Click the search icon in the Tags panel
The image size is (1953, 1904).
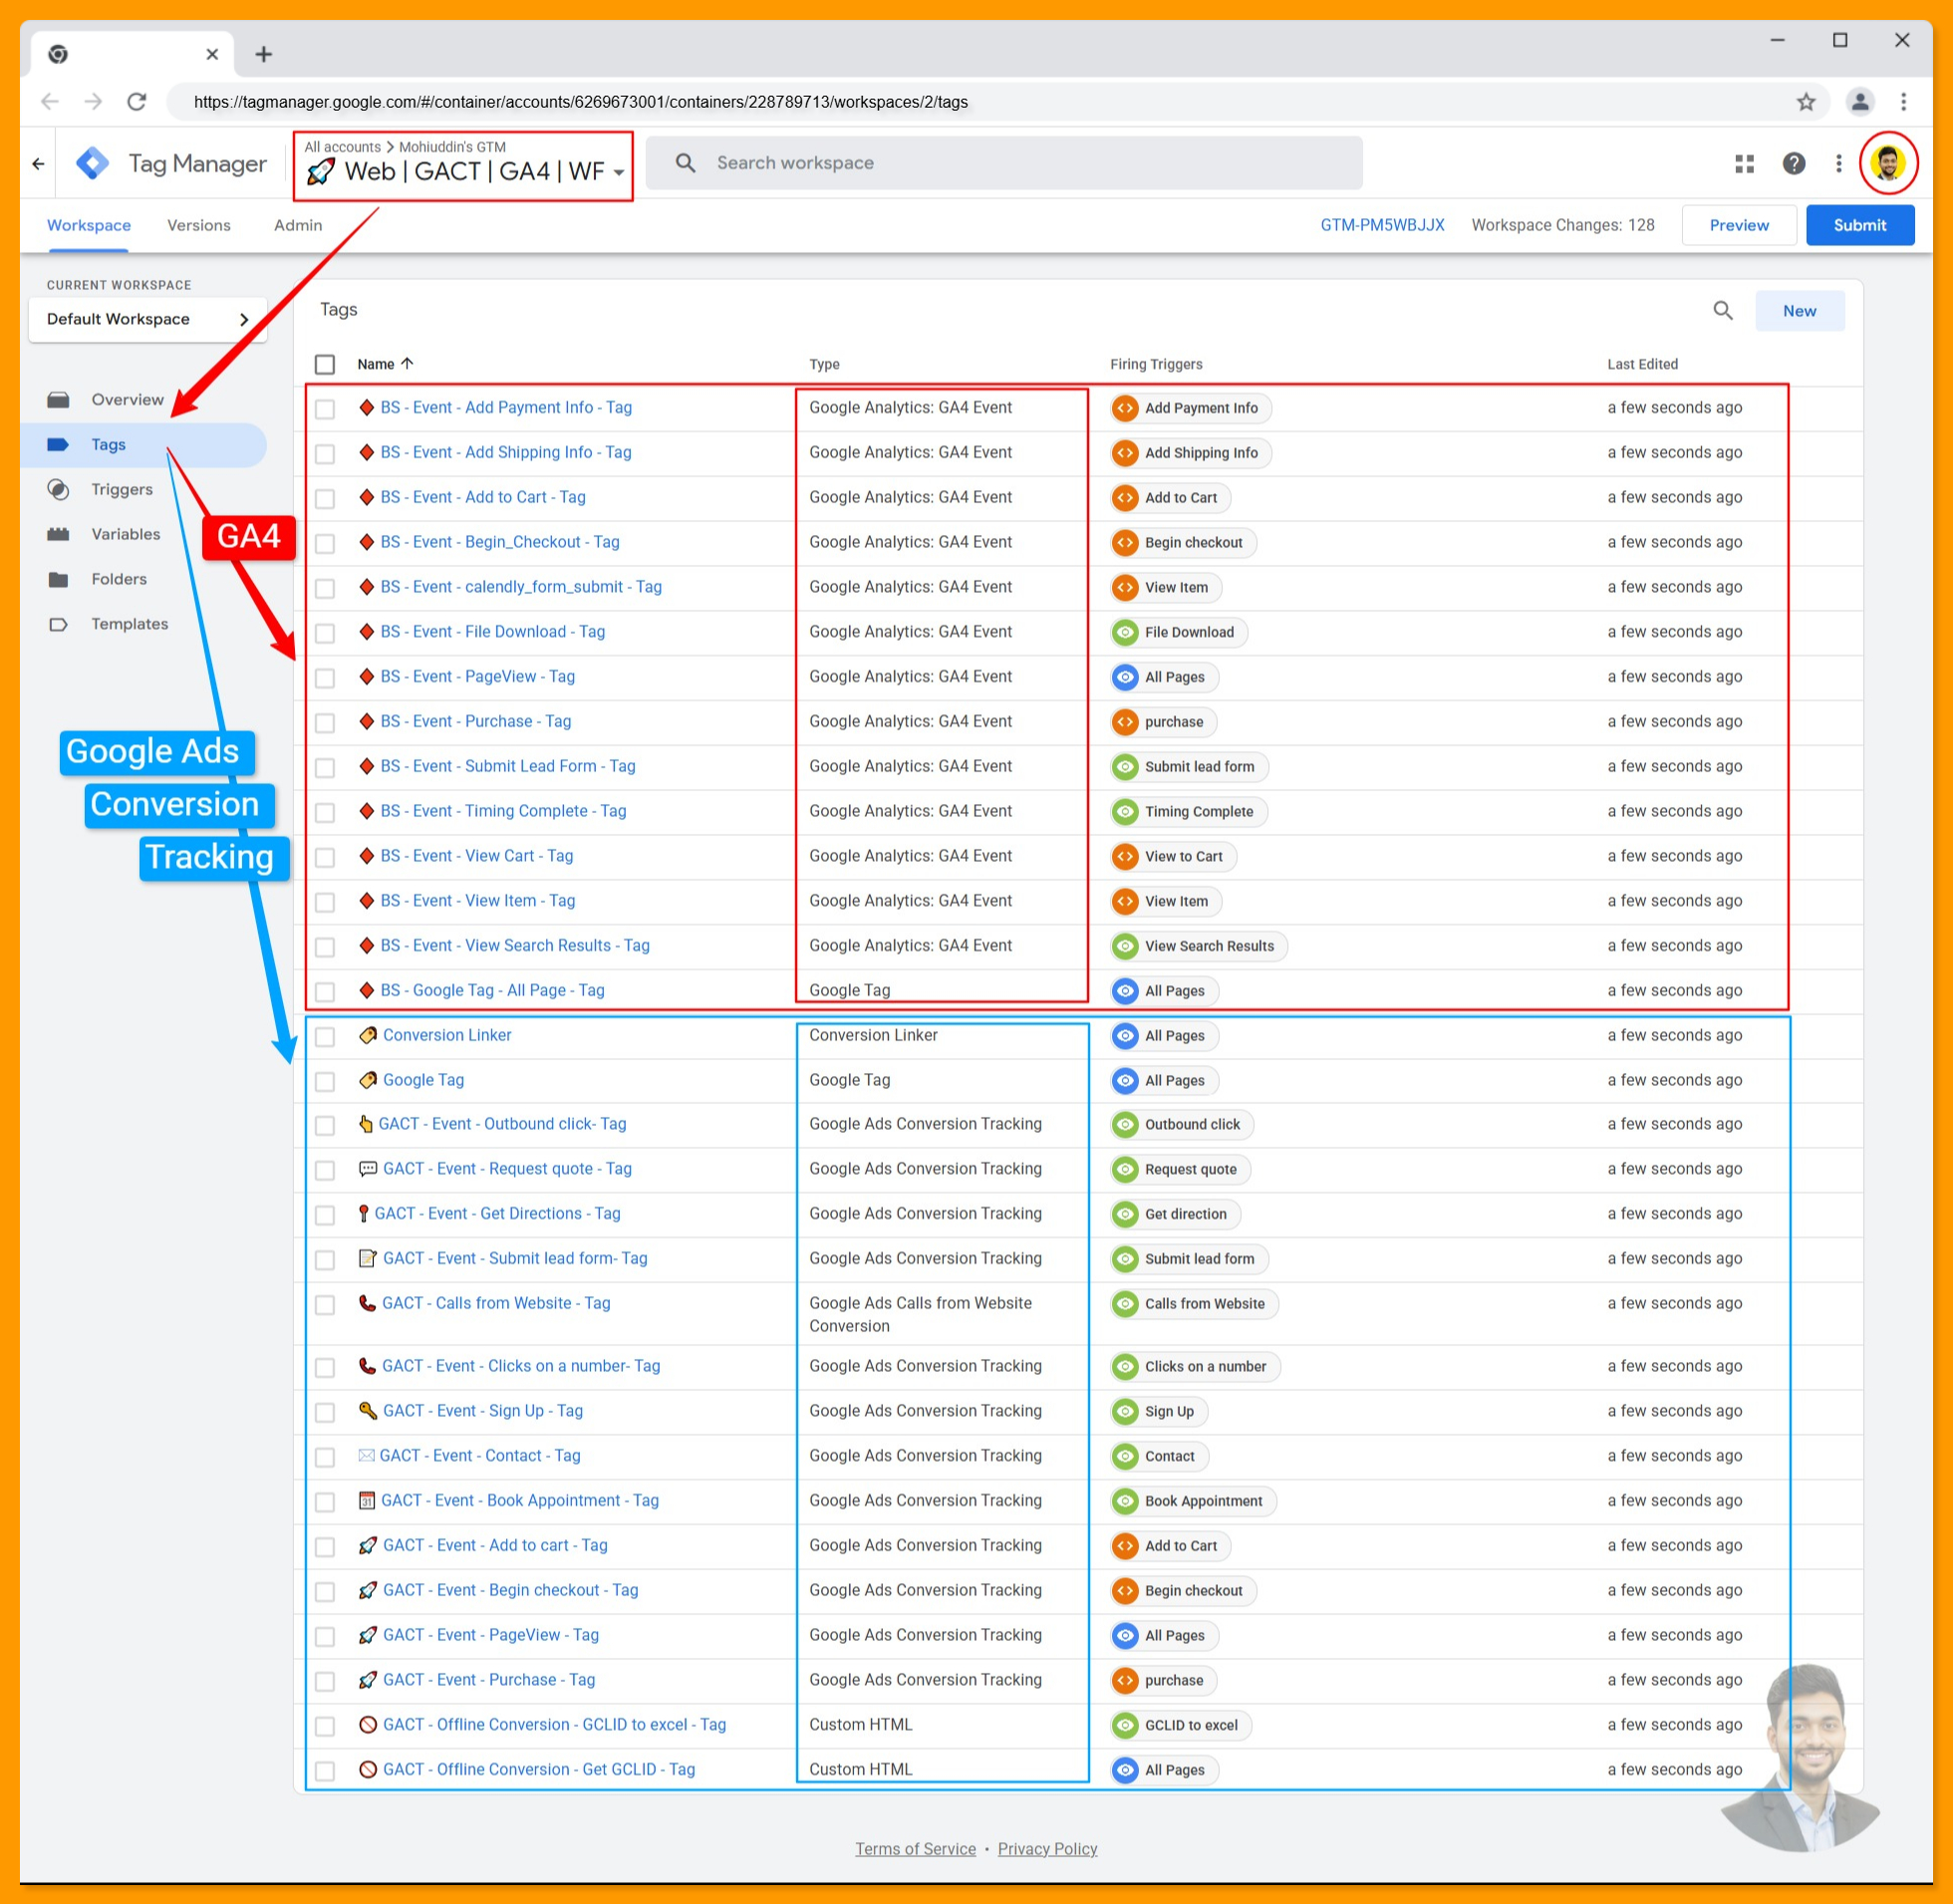pos(1722,310)
